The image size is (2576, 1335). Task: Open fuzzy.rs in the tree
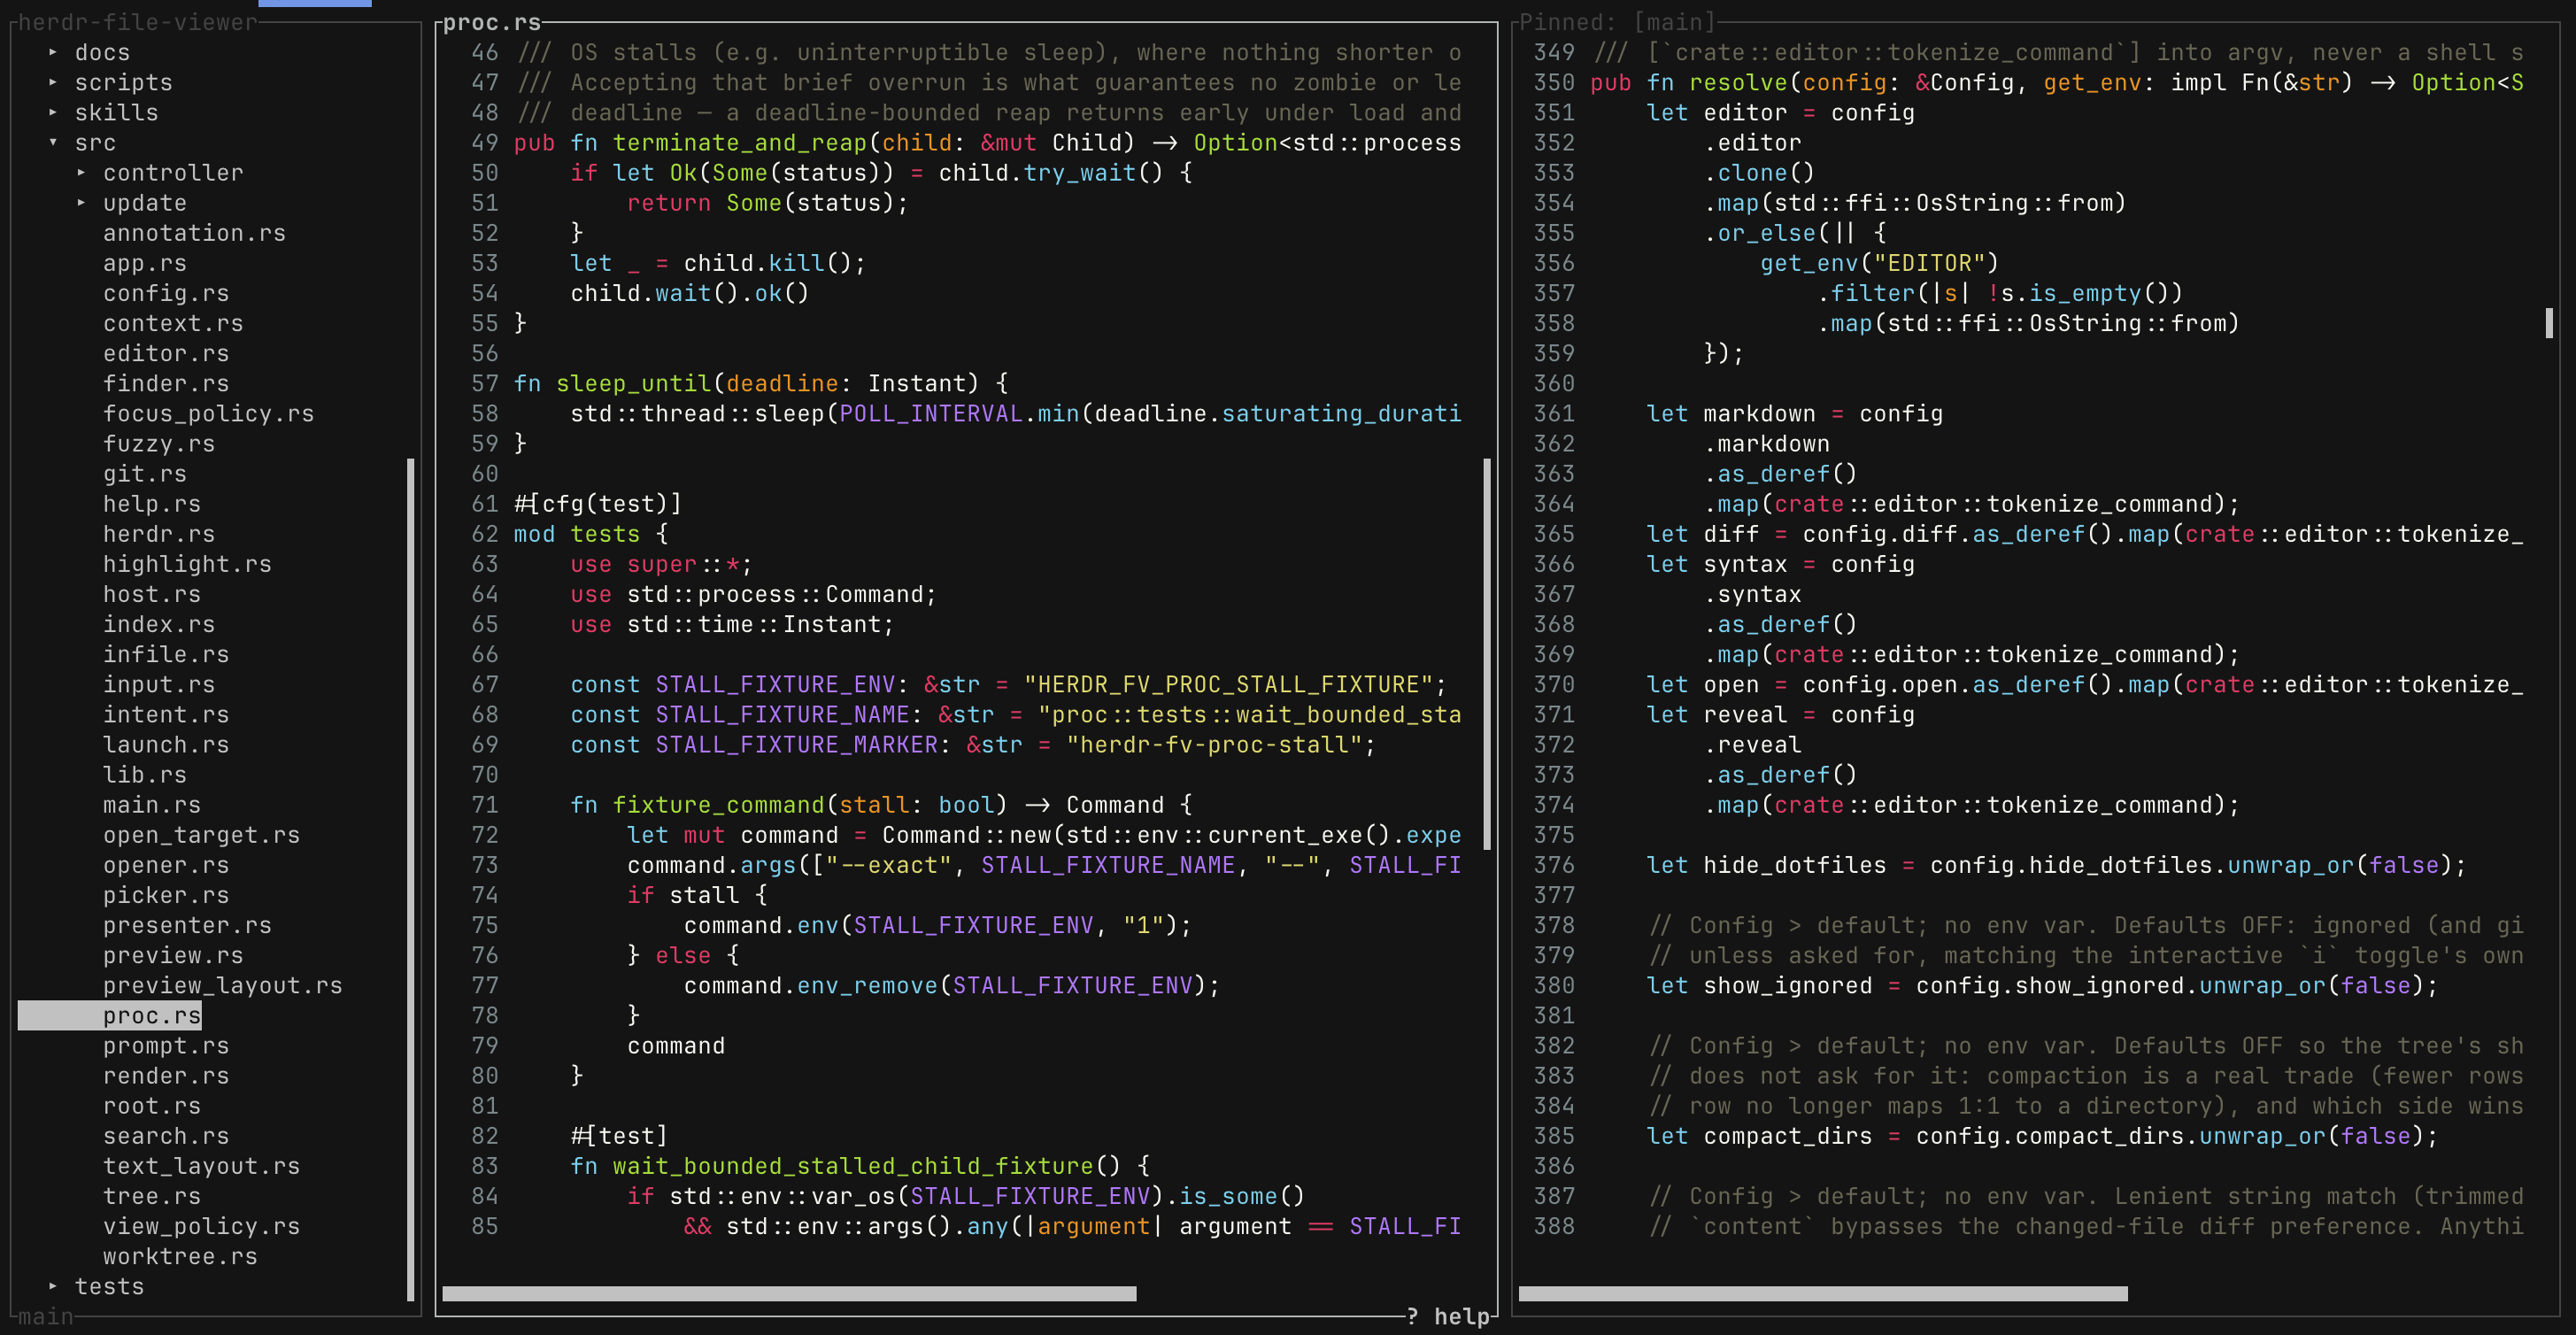(159, 443)
